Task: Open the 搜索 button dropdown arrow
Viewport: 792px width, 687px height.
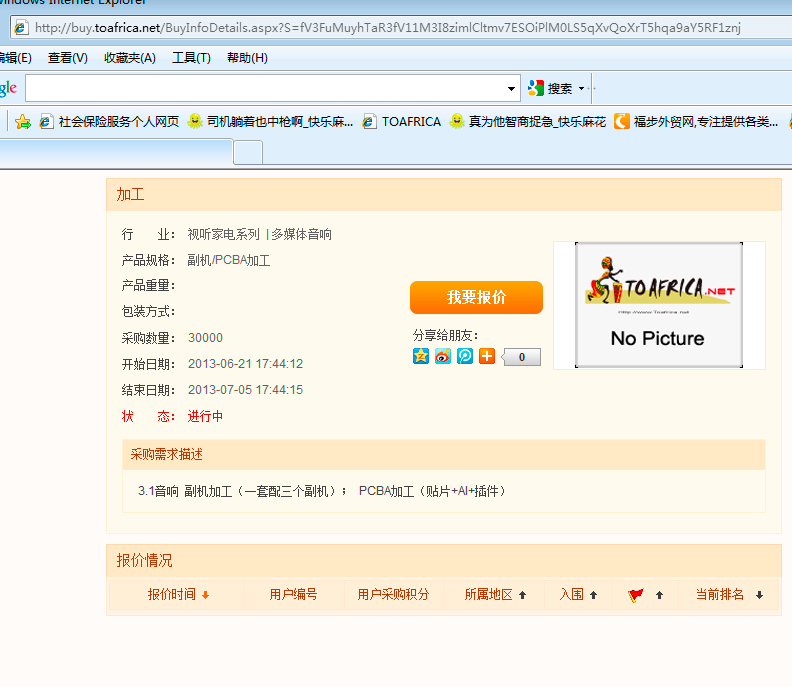Action: (x=581, y=88)
